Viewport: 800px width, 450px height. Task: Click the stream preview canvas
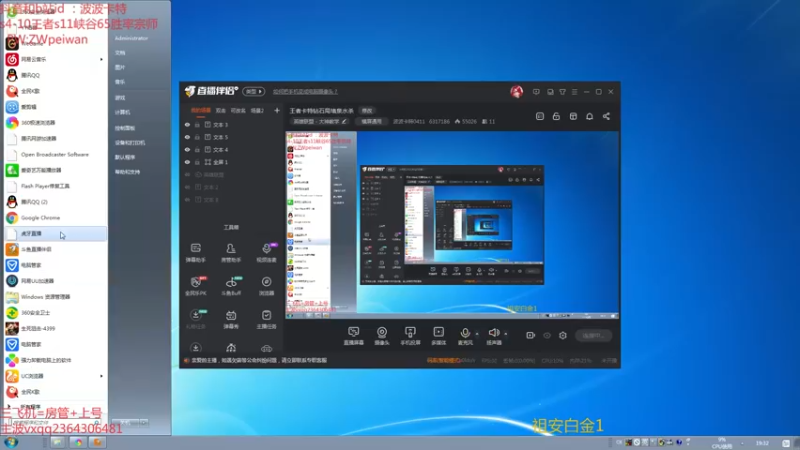[452, 225]
